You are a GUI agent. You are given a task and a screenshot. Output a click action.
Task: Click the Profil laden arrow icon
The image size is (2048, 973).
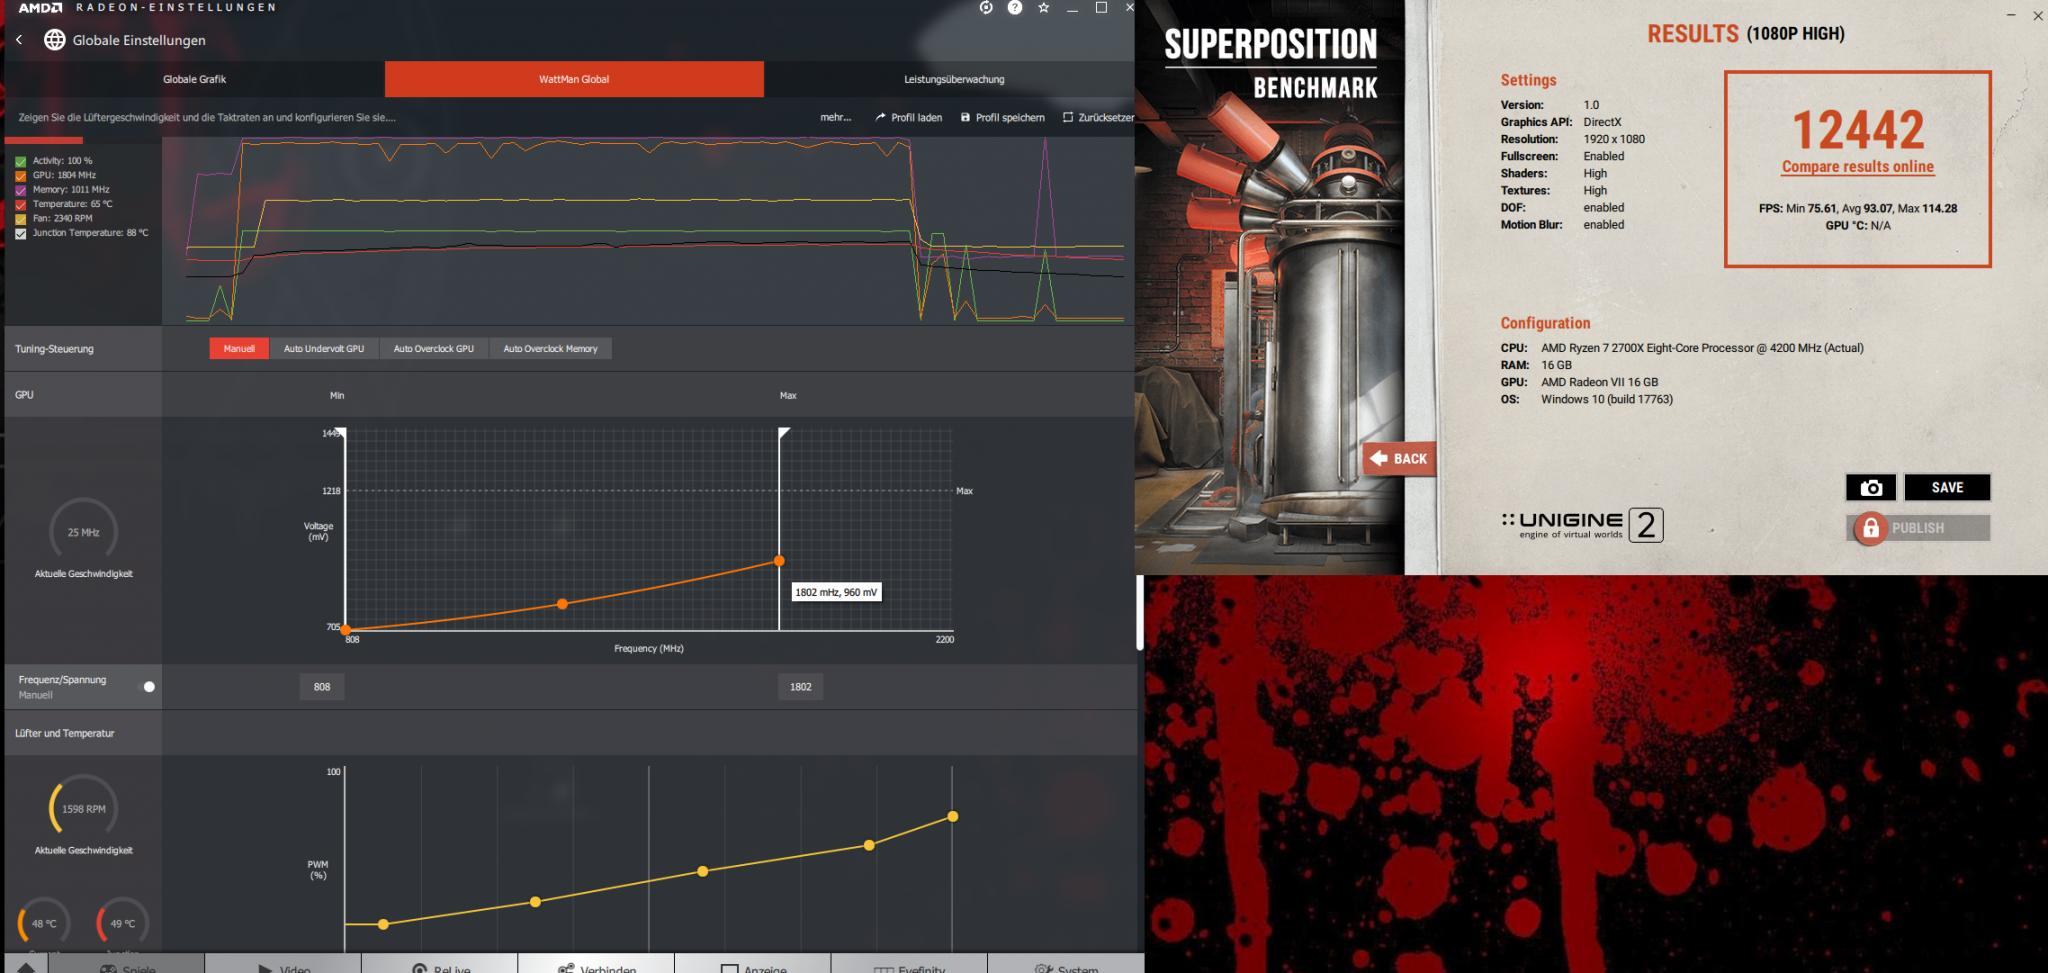[x=880, y=118]
